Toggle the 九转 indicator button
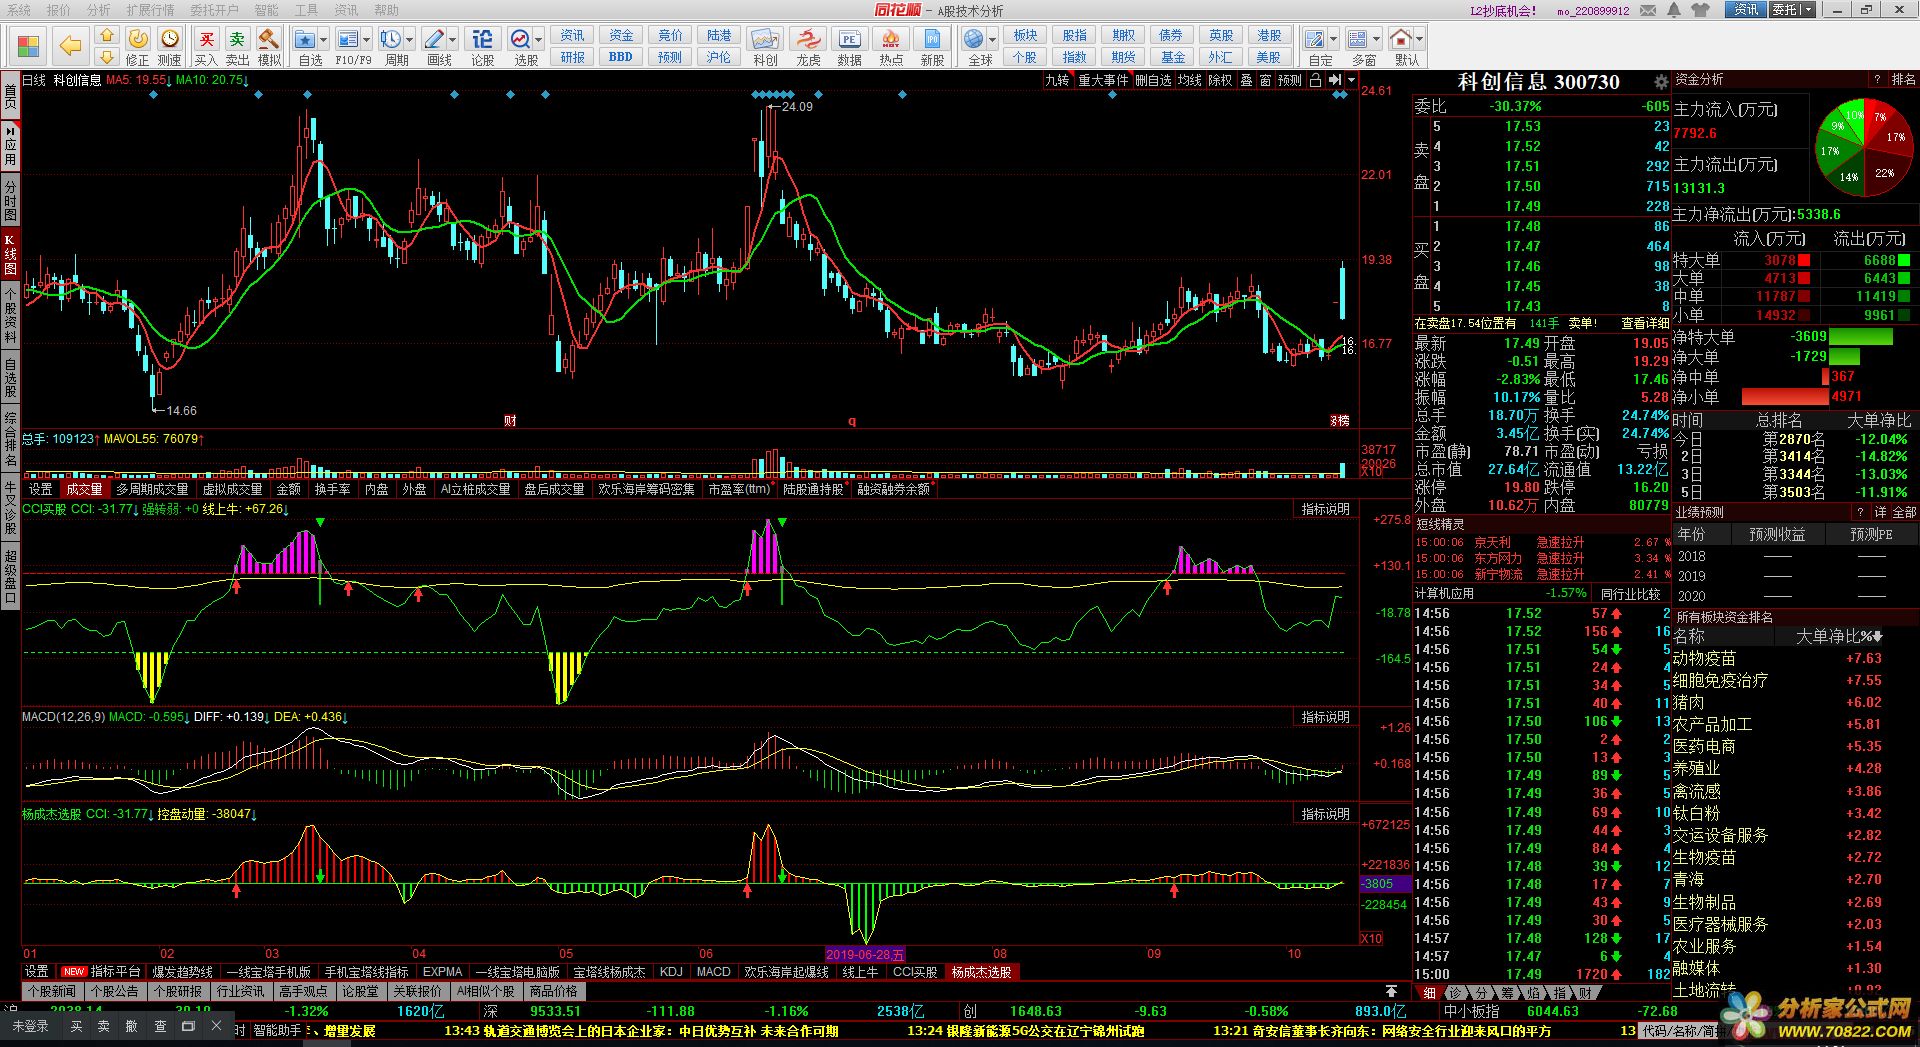Image resolution: width=1920 pixels, height=1047 pixels. click(x=1057, y=80)
